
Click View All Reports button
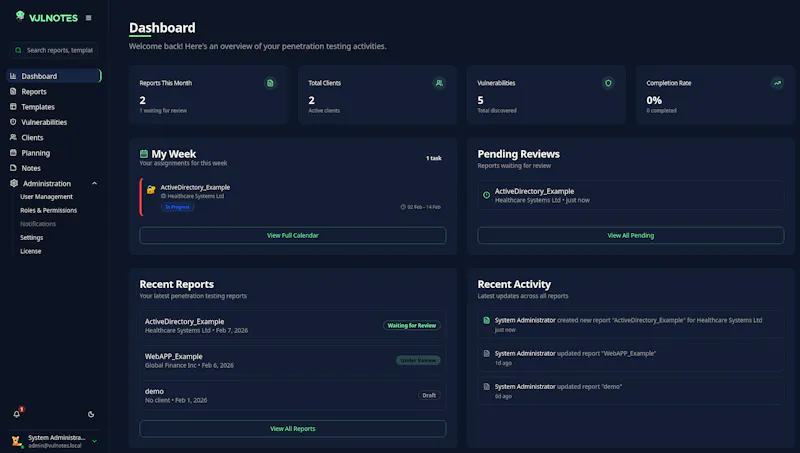click(x=293, y=429)
